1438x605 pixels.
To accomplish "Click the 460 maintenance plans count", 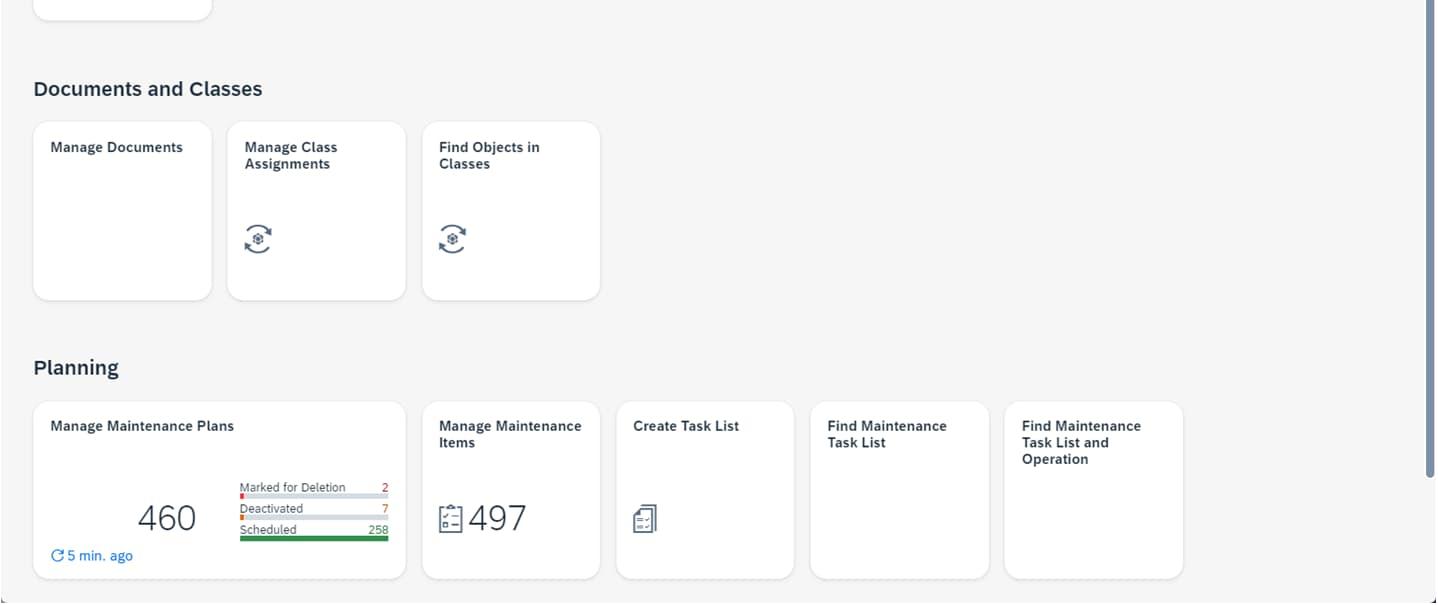I will pos(167,519).
